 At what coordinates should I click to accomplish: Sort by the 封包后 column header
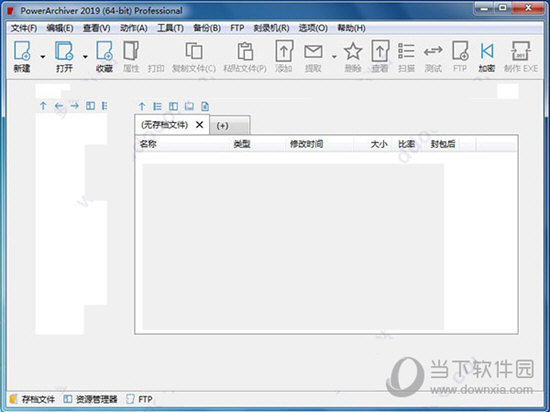(443, 144)
